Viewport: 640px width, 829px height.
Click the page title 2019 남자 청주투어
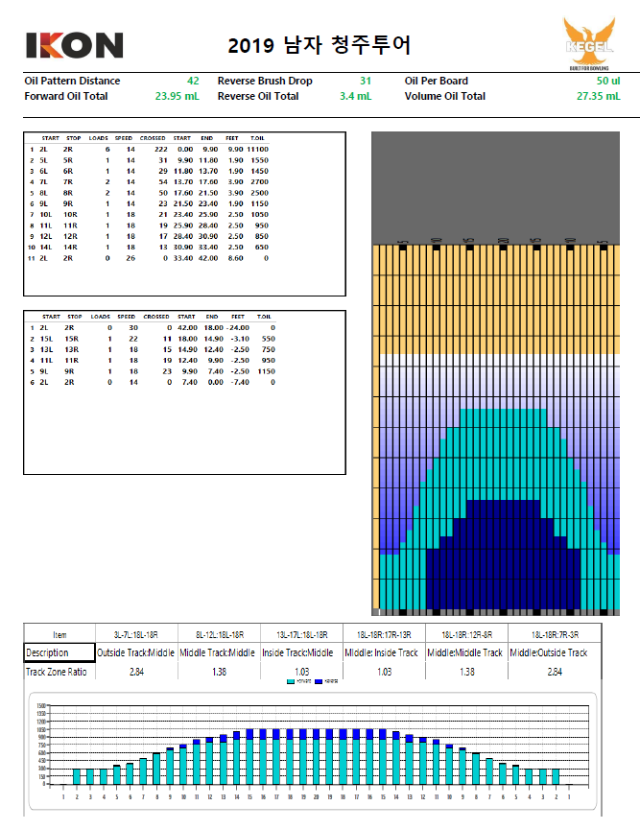pyautogui.click(x=319, y=45)
